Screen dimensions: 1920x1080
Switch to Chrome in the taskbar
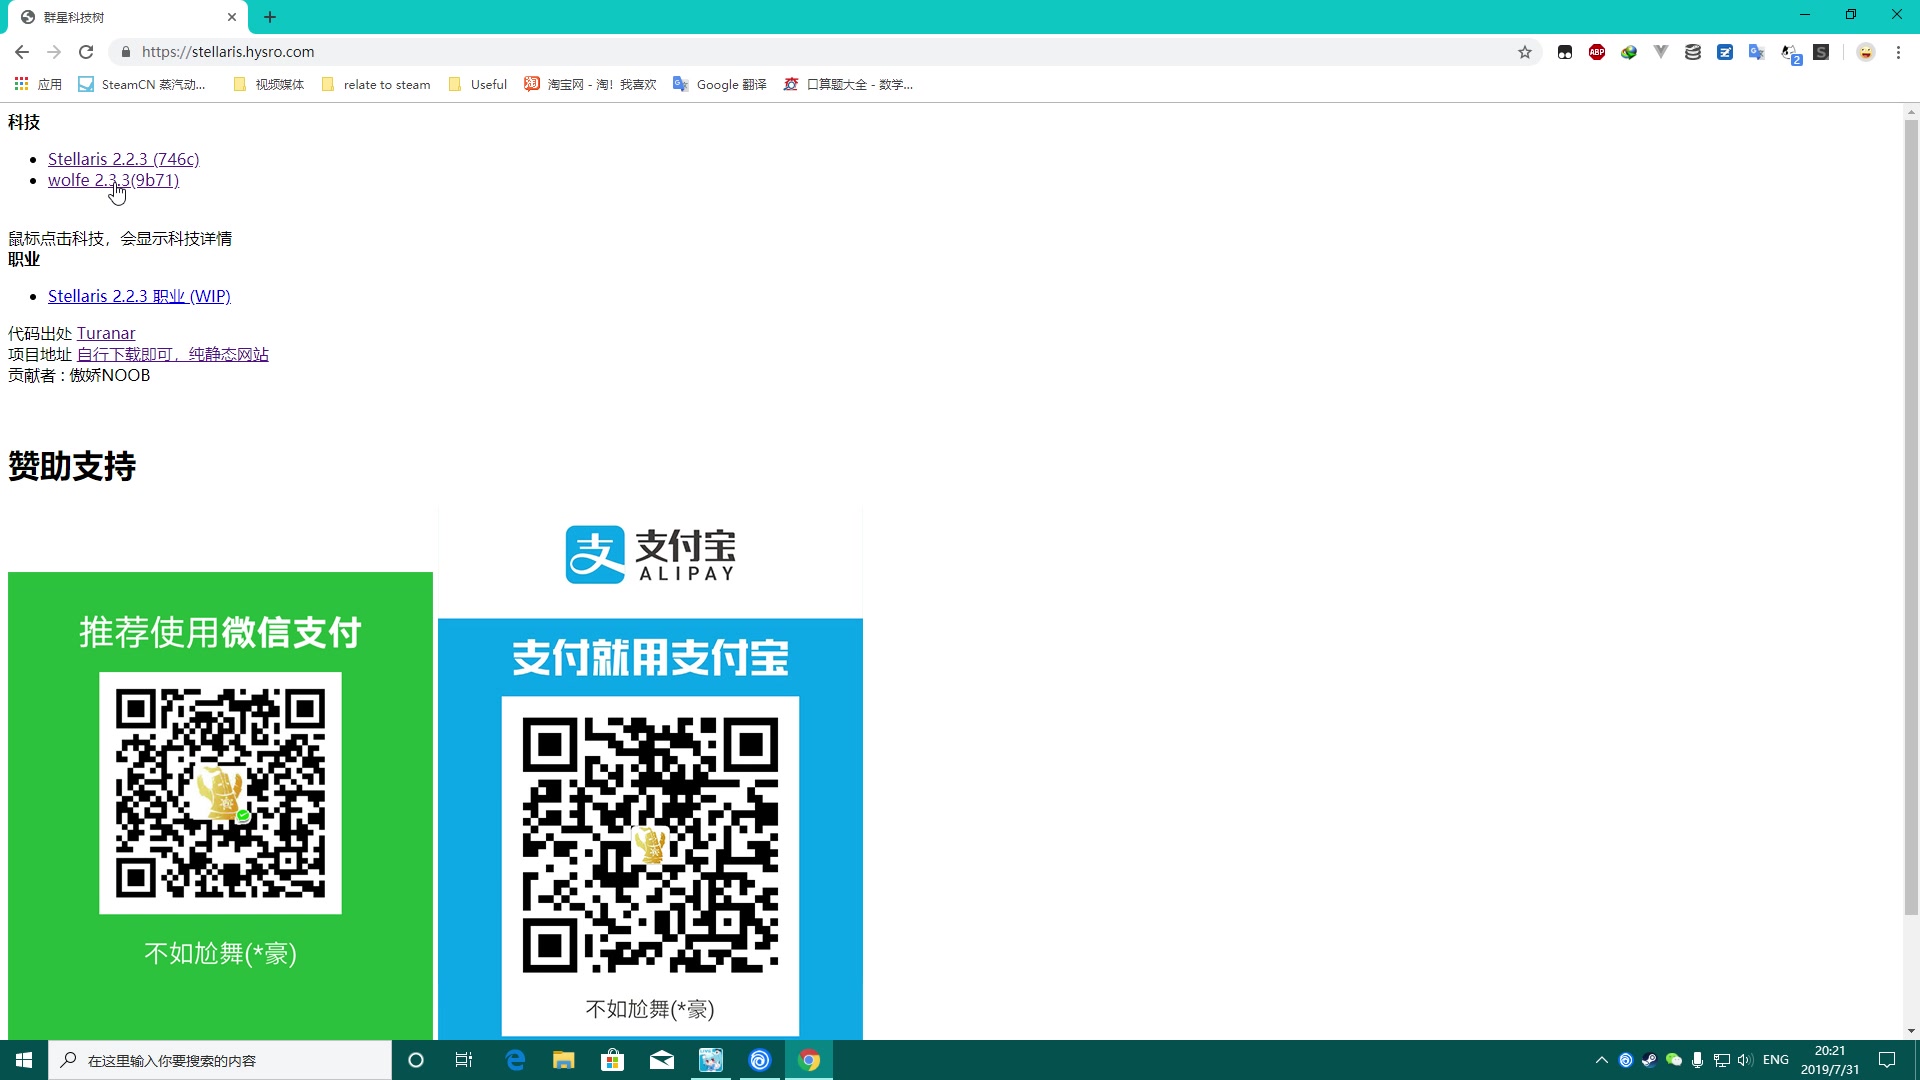tap(809, 1060)
